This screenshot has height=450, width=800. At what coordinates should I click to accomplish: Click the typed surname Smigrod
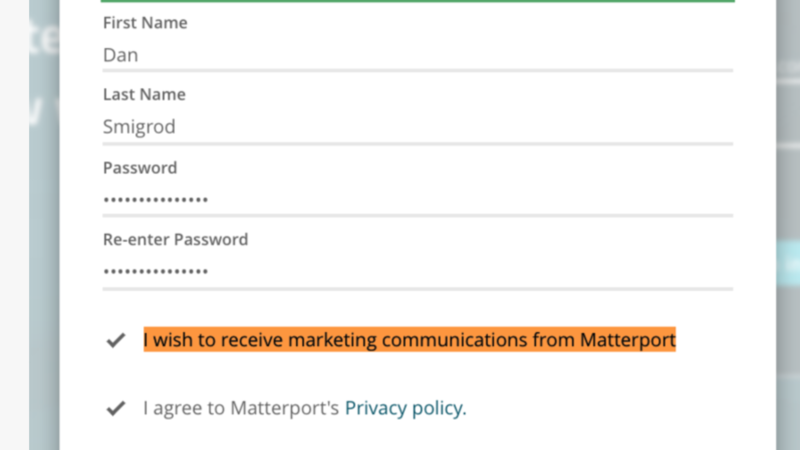click(x=140, y=128)
